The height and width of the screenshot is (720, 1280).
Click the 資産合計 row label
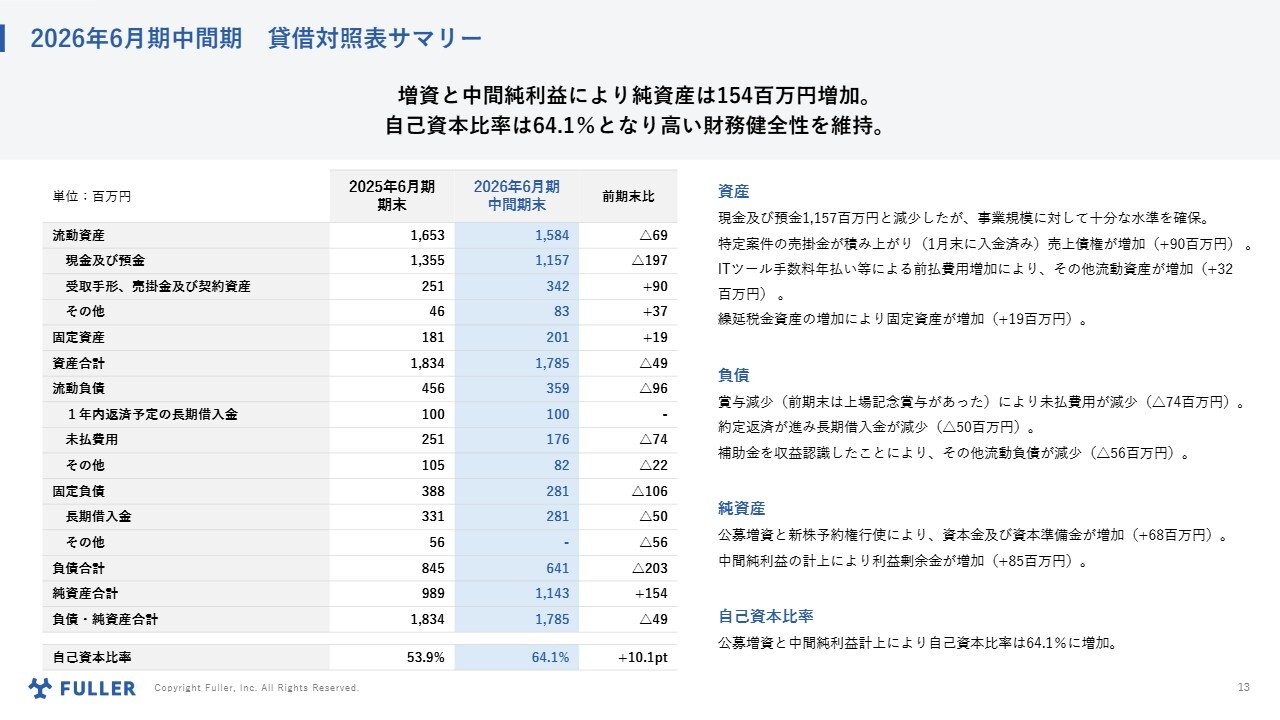coord(78,363)
